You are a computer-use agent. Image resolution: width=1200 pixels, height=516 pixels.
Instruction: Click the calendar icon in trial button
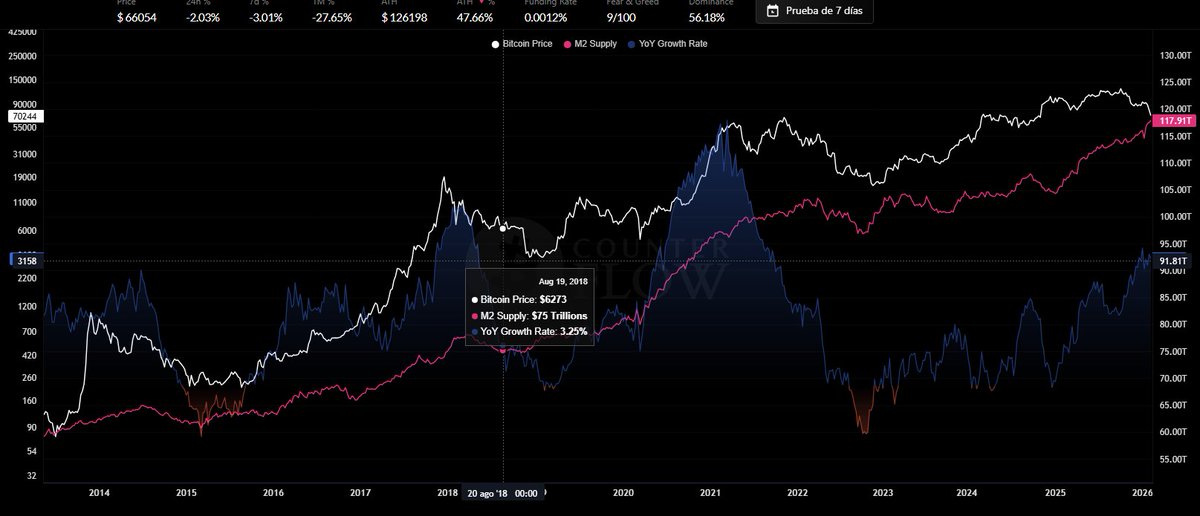coord(773,12)
